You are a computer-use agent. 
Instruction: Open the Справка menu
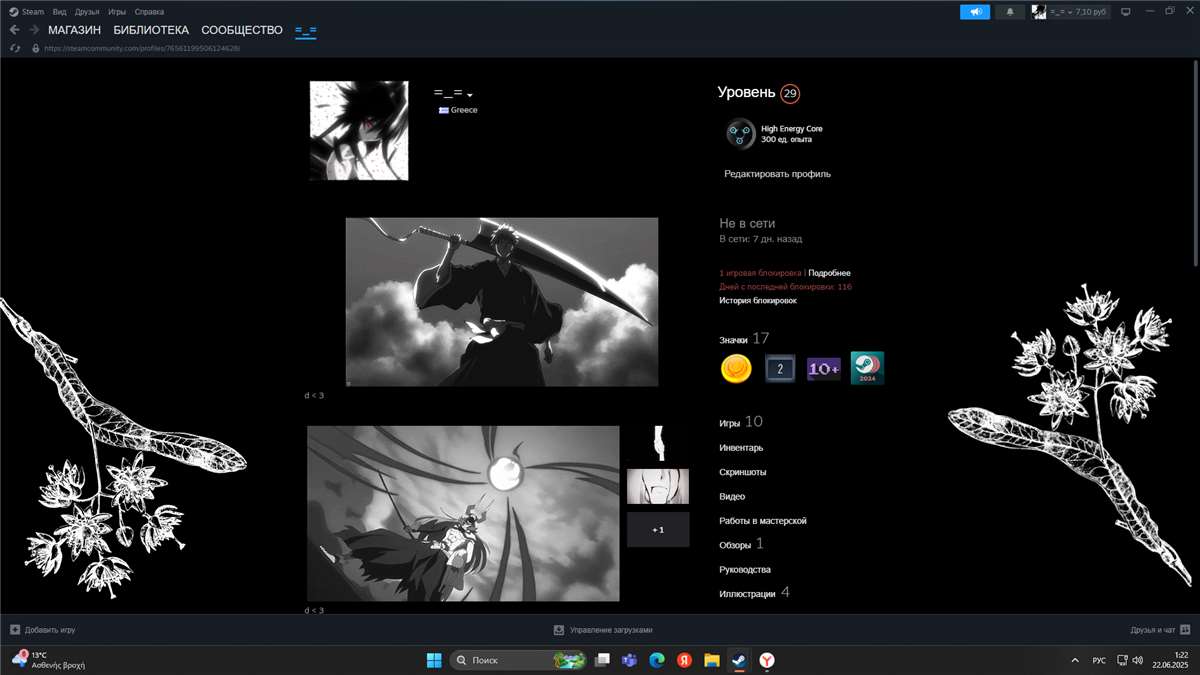click(149, 12)
